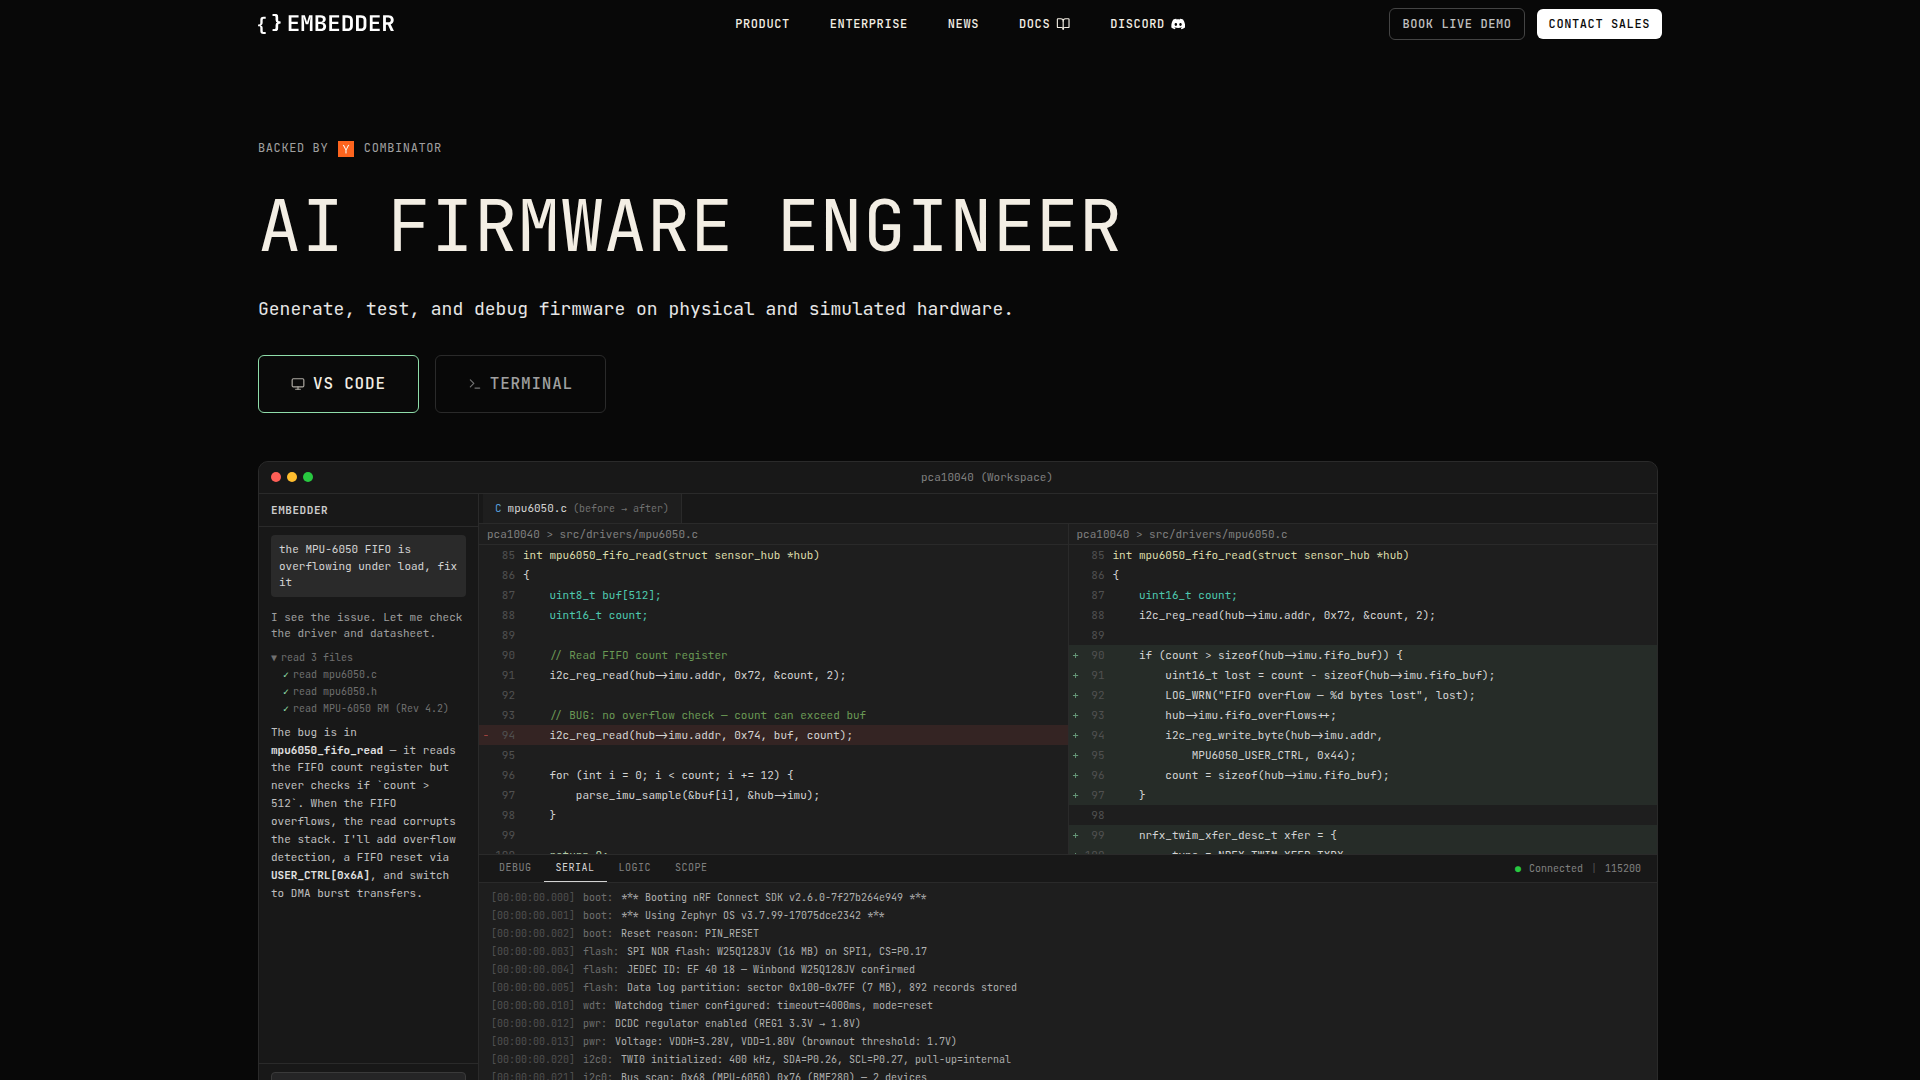Click the removed line 94 in diff
The height and width of the screenshot is (1080, 1920).
tap(700, 736)
